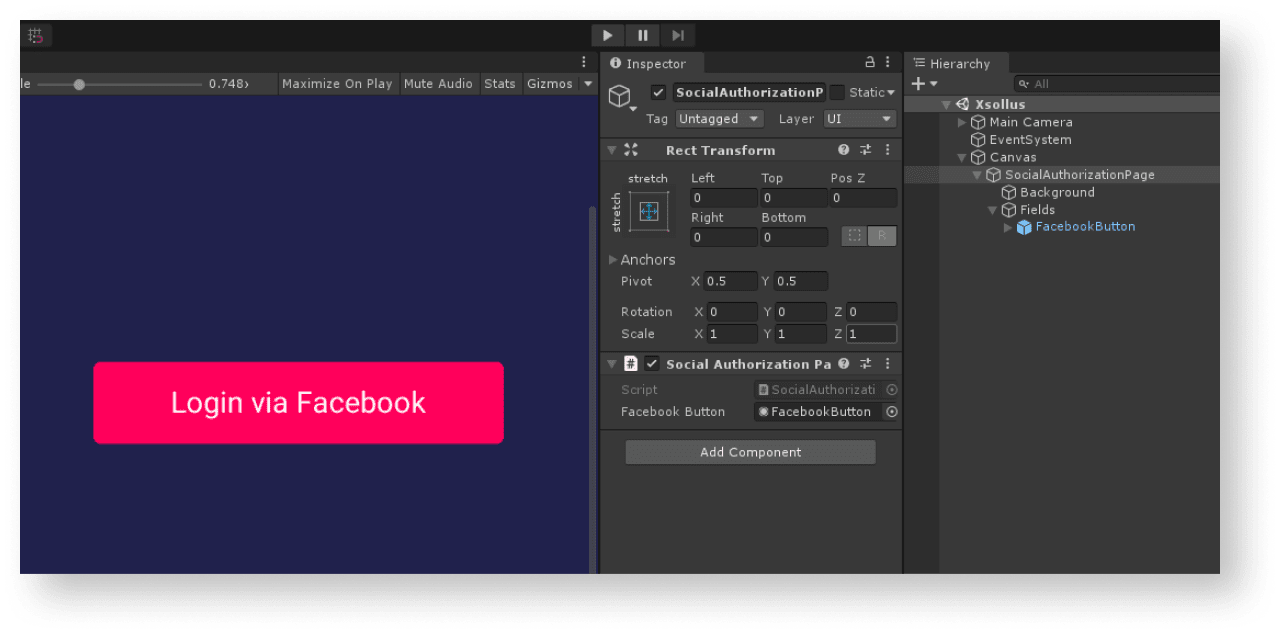
Task: Click the Step forward button
Action: pyautogui.click(x=677, y=35)
